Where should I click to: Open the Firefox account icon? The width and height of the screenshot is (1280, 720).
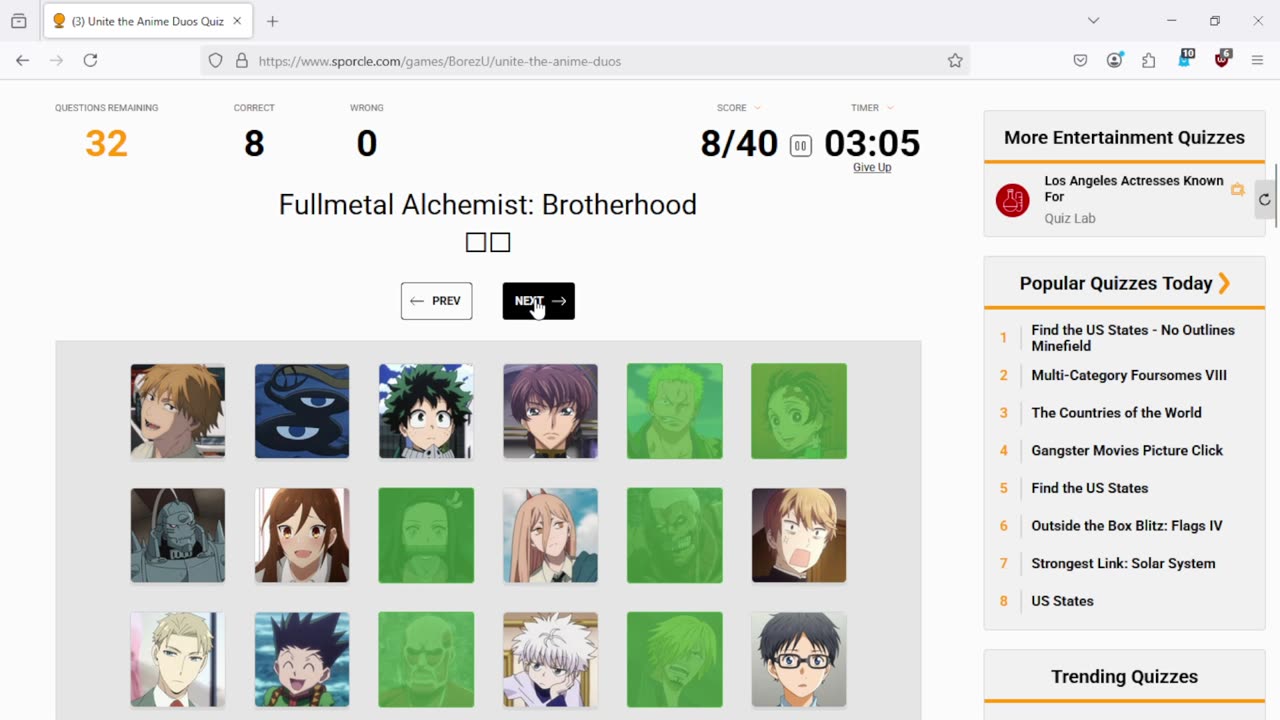tap(1114, 61)
